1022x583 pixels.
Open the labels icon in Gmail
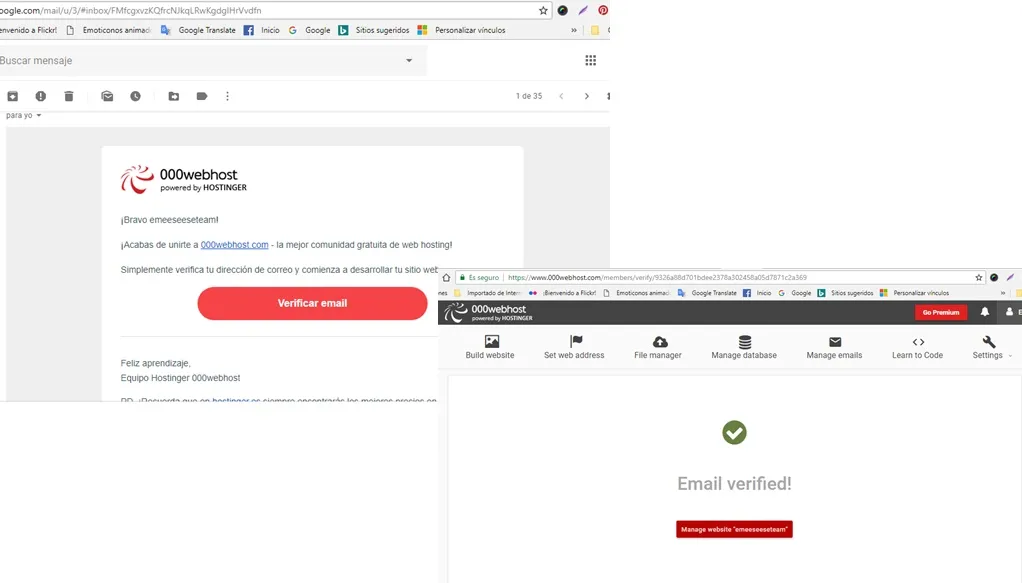[201, 96]
